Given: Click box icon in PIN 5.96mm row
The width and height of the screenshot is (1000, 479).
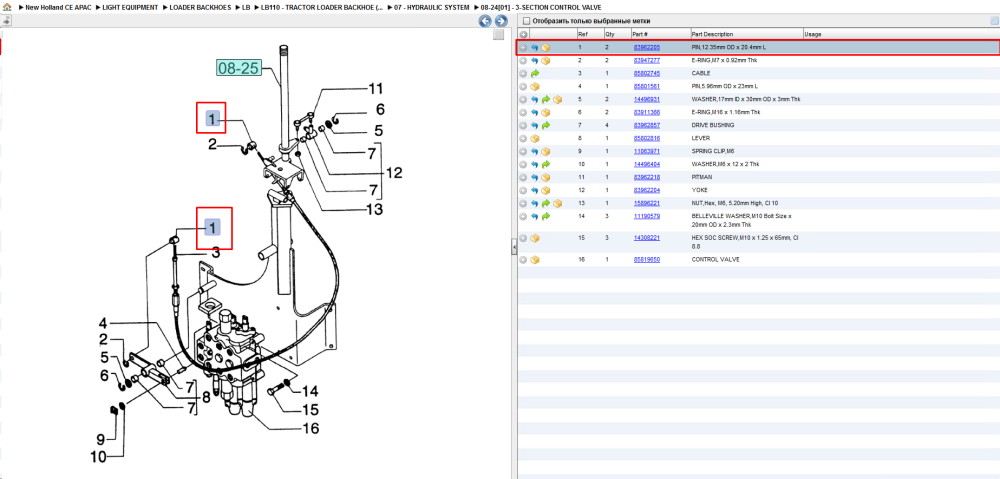Looking at the screenshot, I should pyautogui.click(x=534, y=86).
